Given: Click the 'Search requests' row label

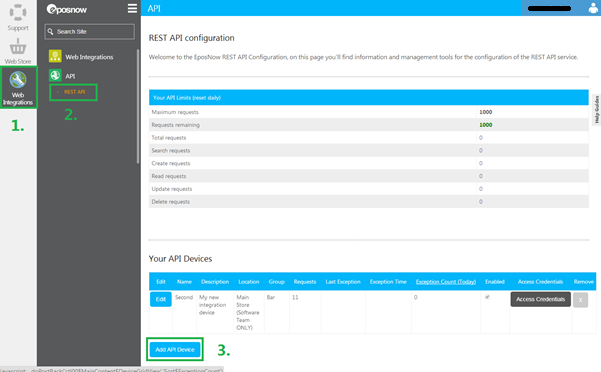Looking at the screenshot, I should coord(171,151).
